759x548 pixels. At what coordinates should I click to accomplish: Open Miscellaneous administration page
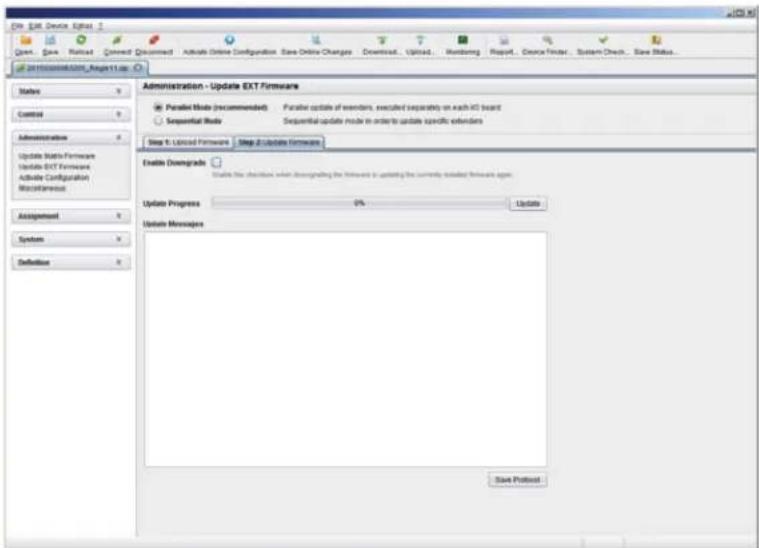point(42,188)
